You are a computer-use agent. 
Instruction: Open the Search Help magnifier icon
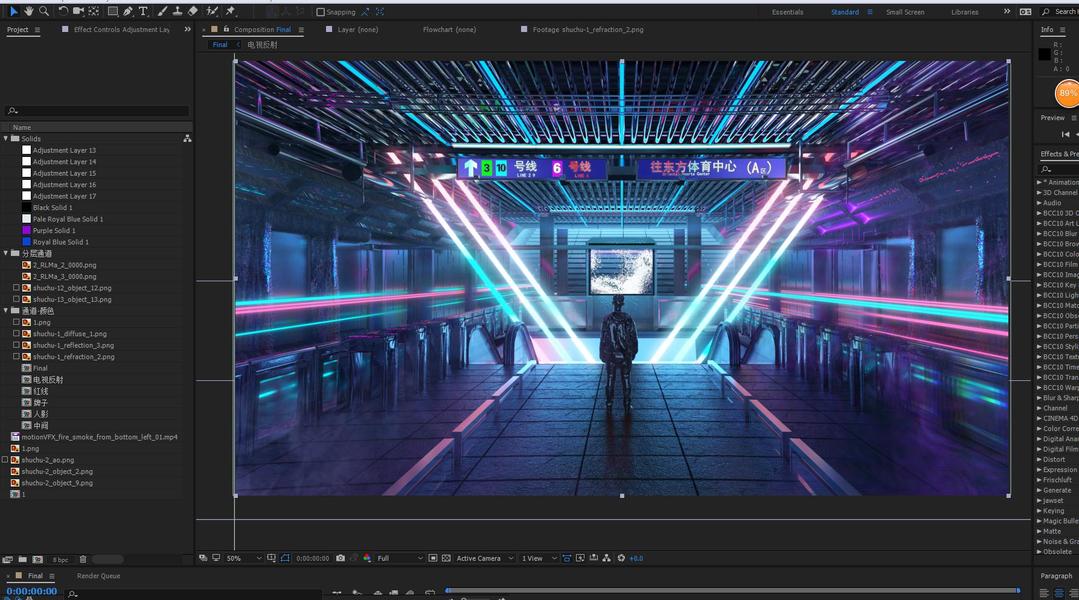1046,12
